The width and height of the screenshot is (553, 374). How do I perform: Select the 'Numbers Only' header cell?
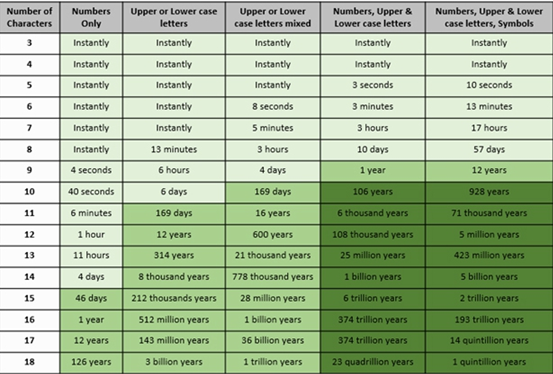pyautogui.click(x=91, y=17)
